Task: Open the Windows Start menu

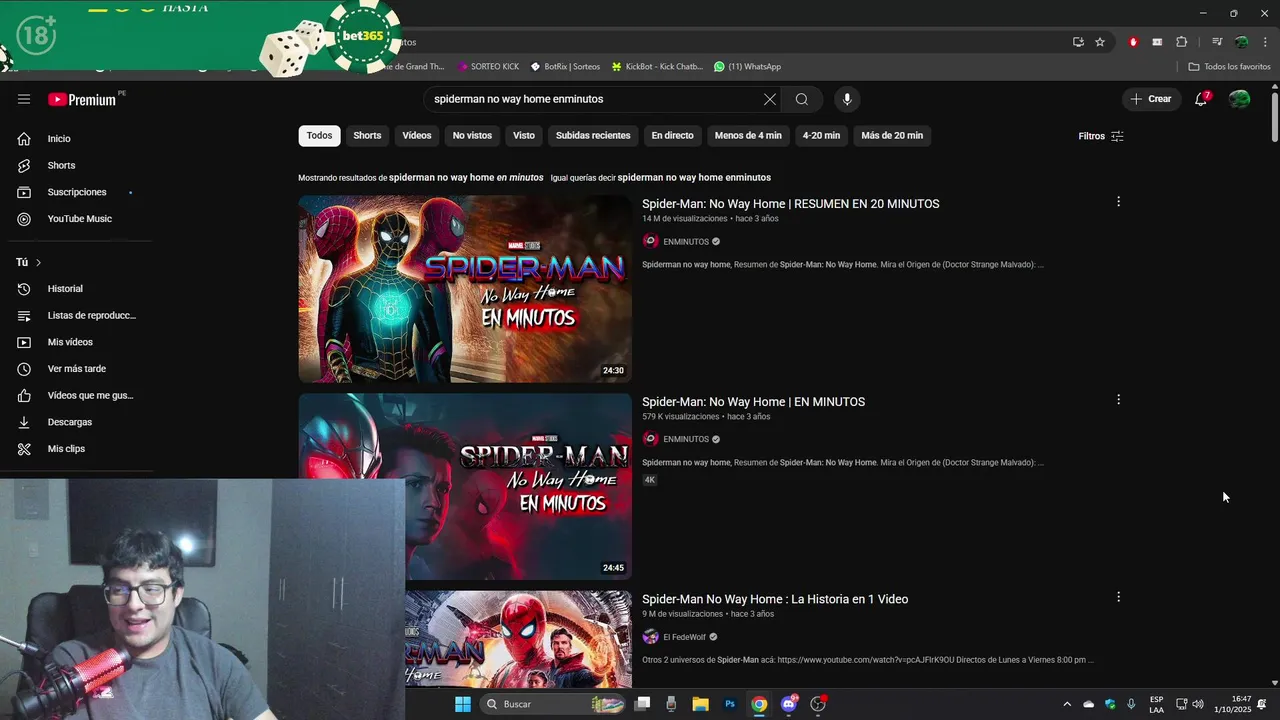Action: click(463, 704)
